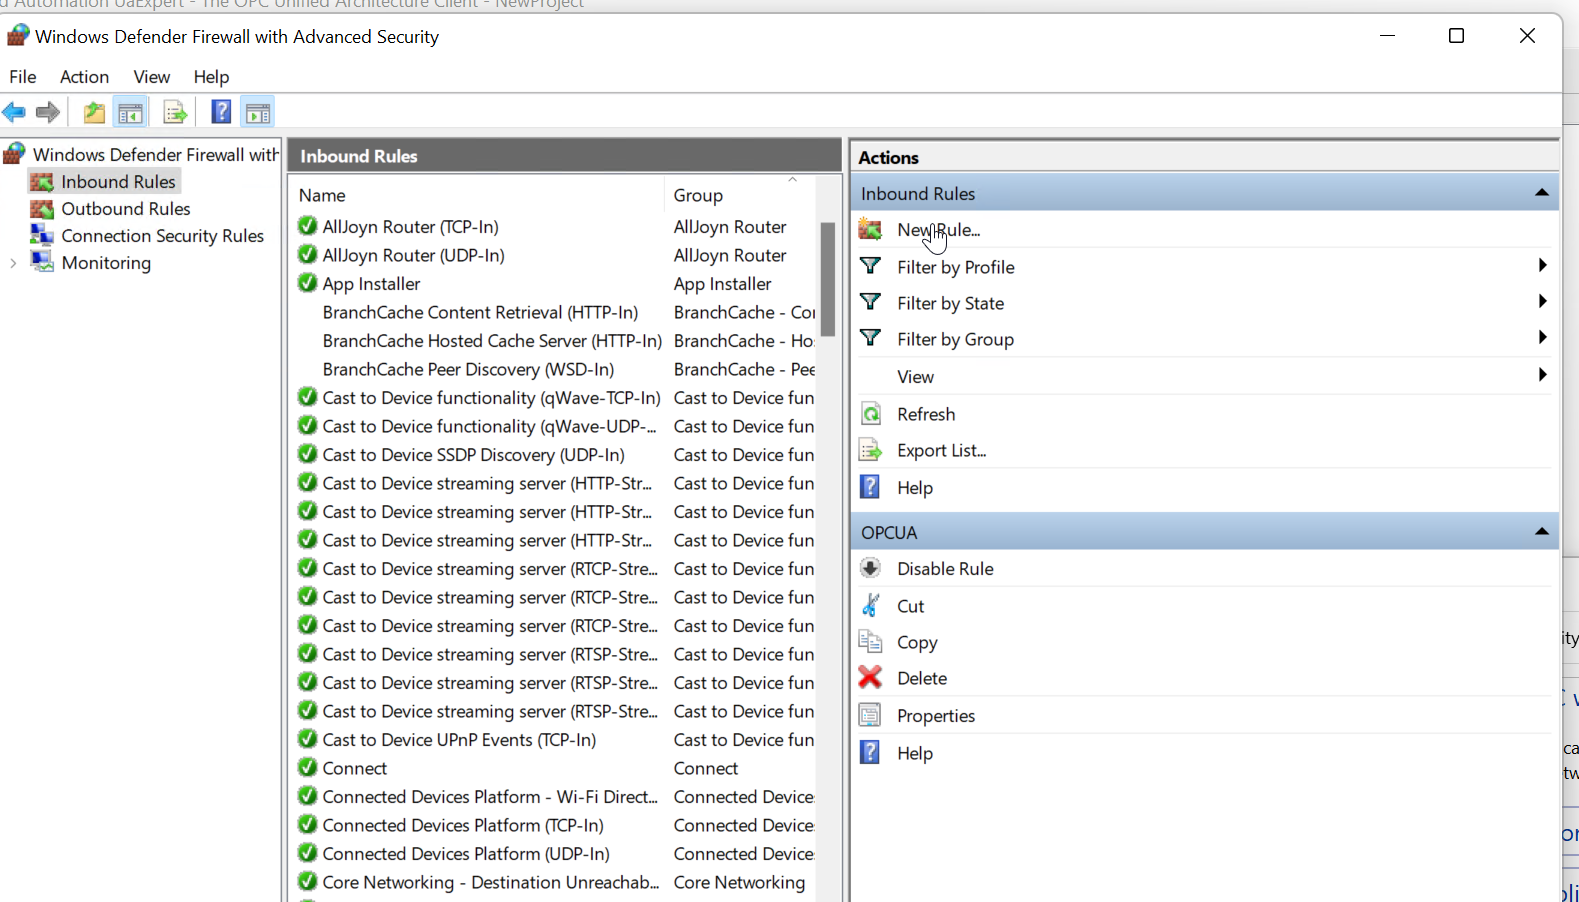Click Refresh in Actions pane
The image size is (1579, 902).
(x=926, y=414)
